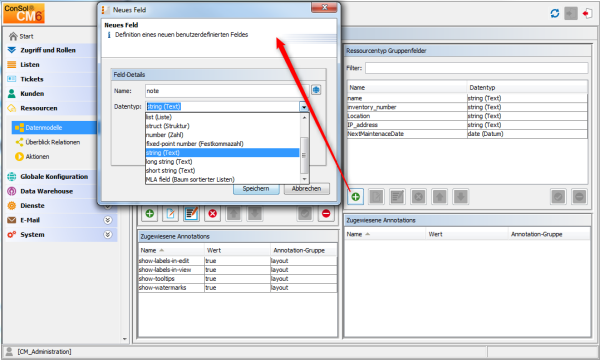Click the greyed delete icon in Ressourcentyp Gruppenfelder toolbar
The height and width of the screenshot is (360, 600).
pyautogui.click(x=419, y=197)
